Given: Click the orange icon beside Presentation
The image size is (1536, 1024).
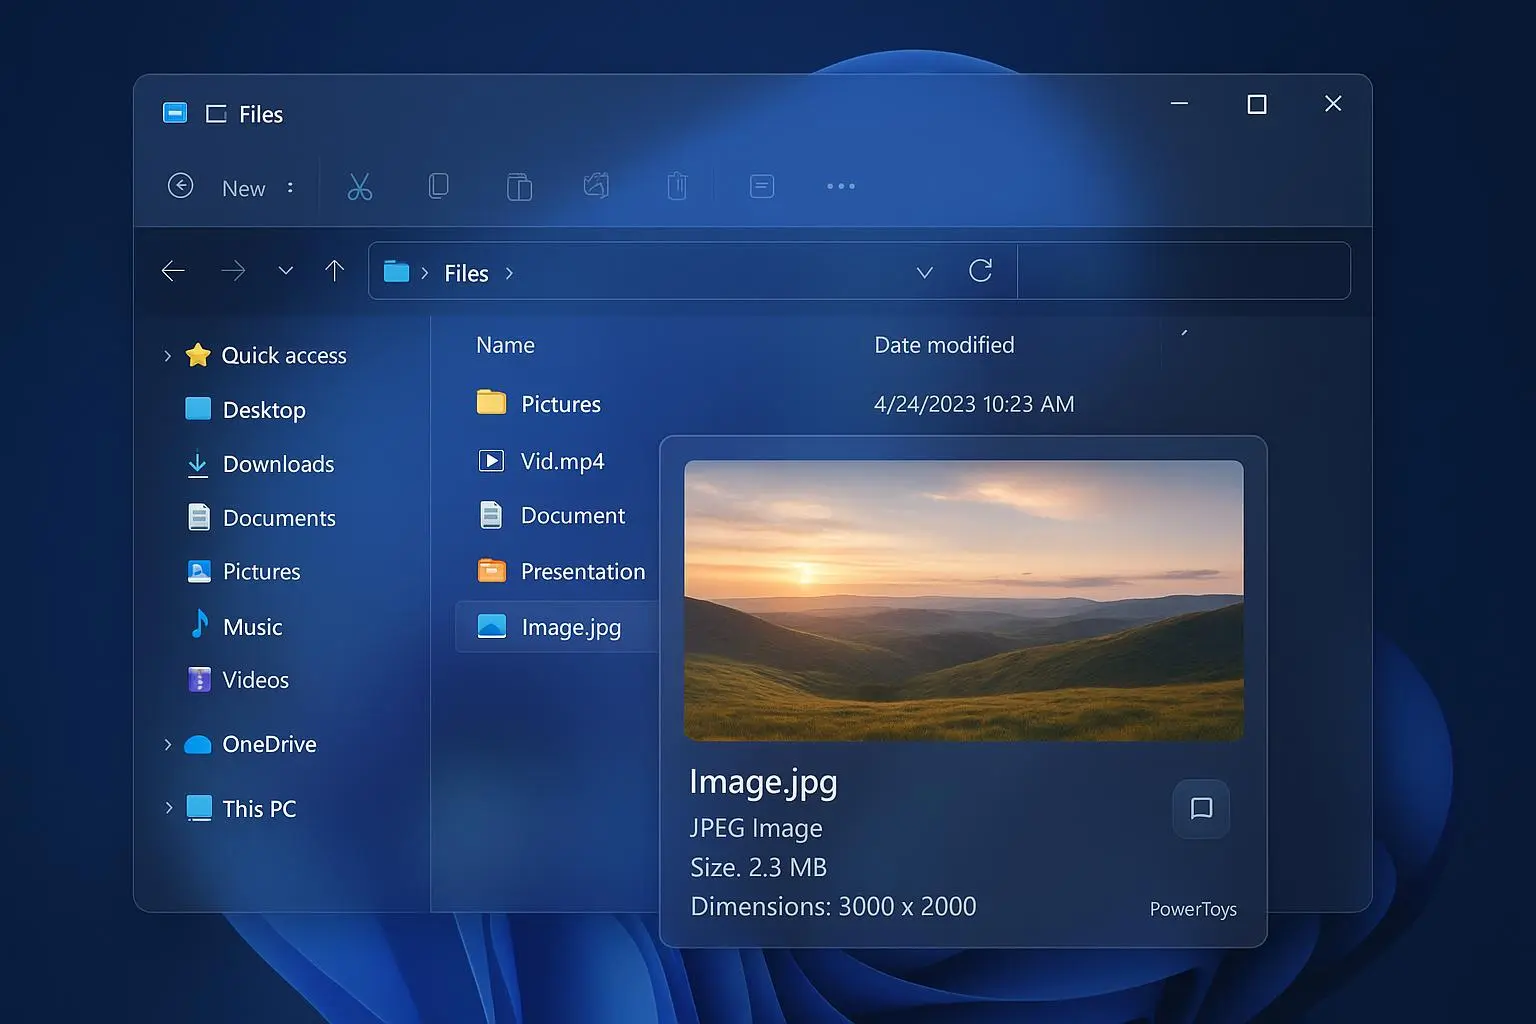Looking at the screenshot, I should pos(491,570).
